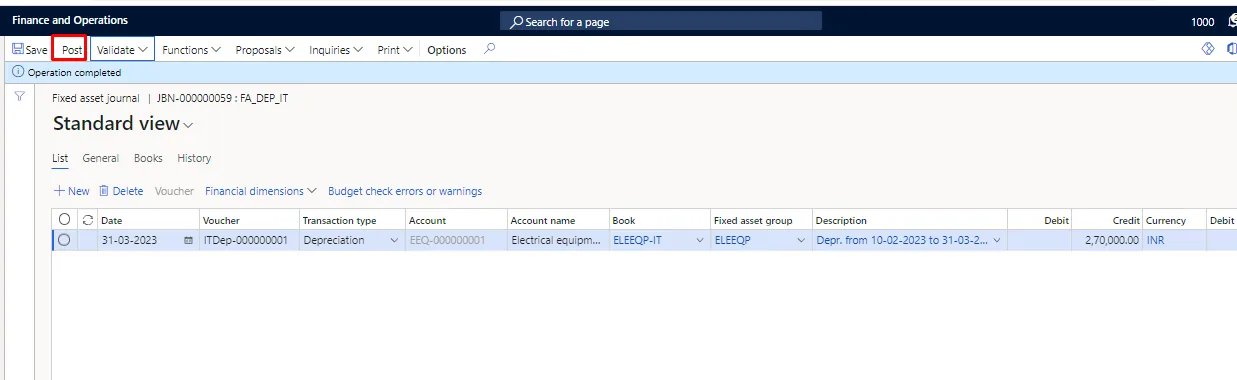Click the action pane search magnifier icon

489,49
